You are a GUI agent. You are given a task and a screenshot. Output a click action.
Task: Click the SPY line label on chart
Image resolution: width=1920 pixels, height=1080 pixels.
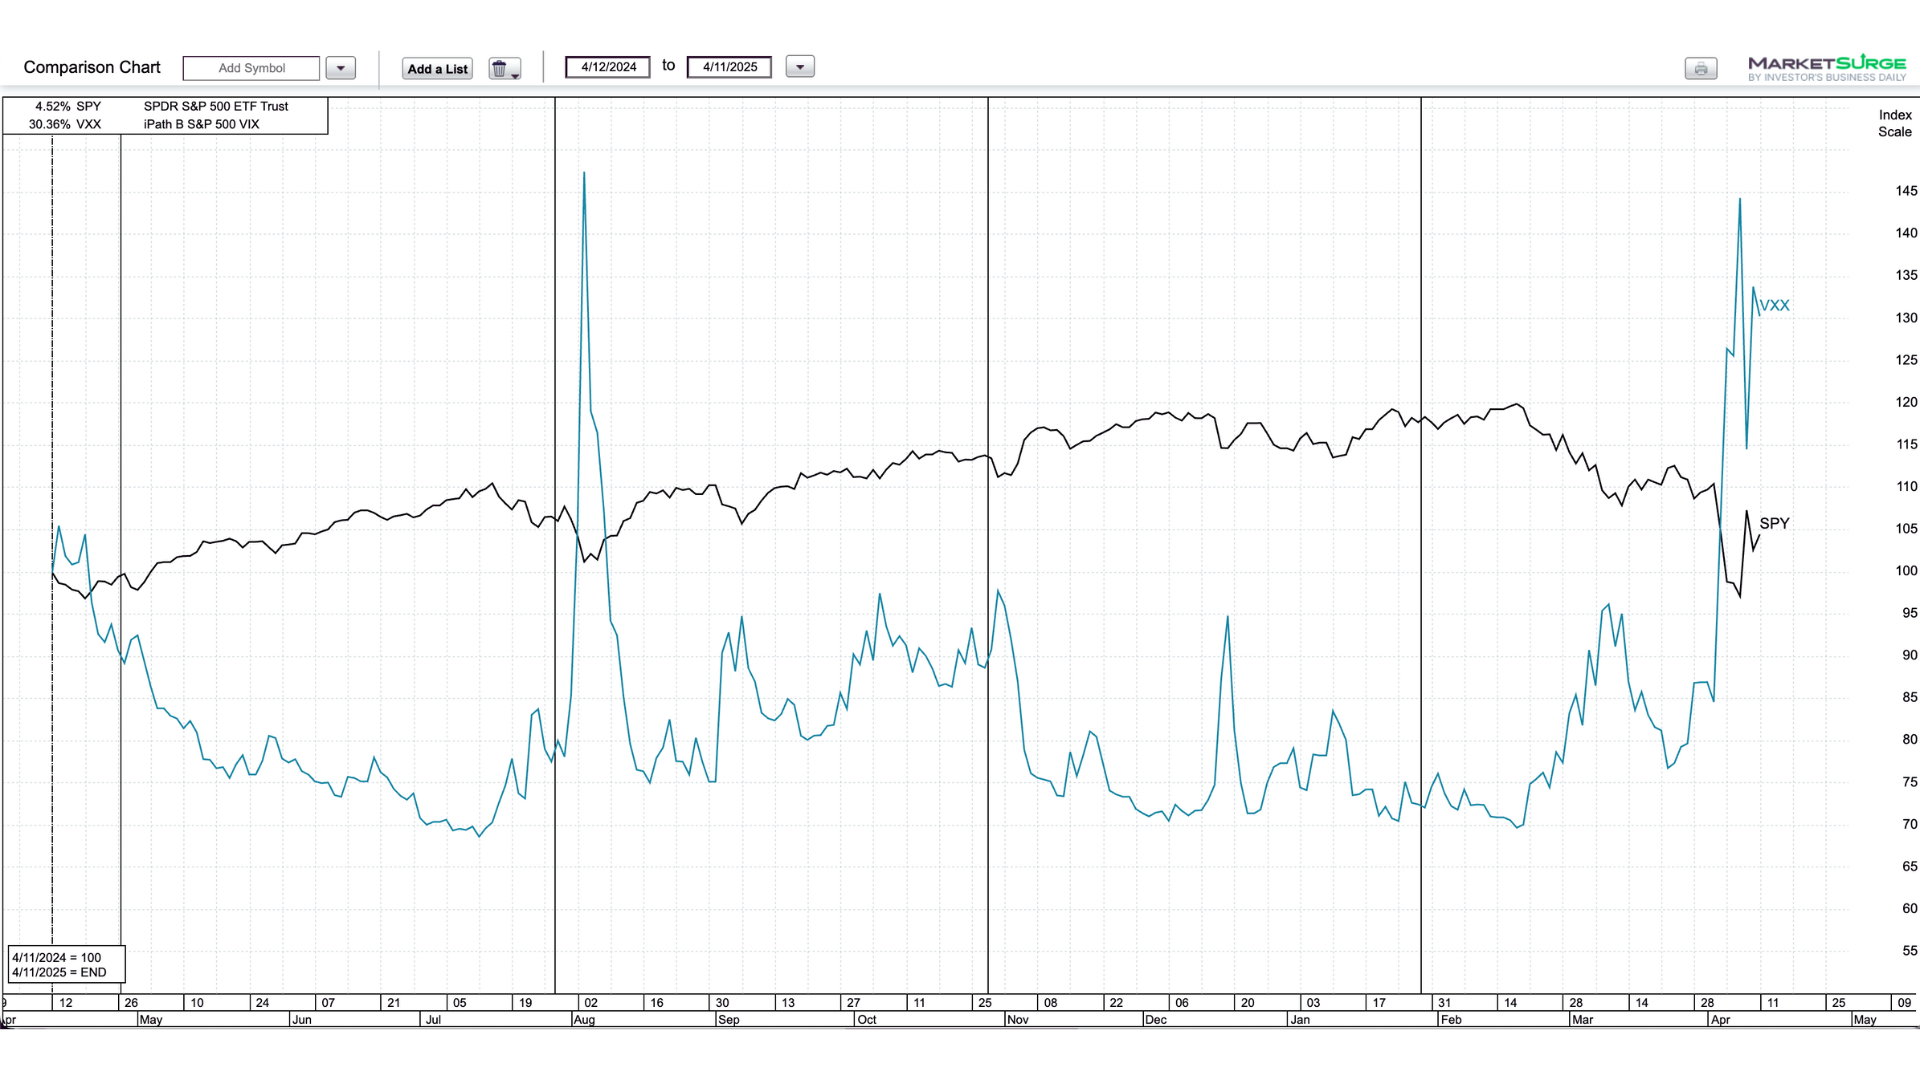pos(1774,523)
